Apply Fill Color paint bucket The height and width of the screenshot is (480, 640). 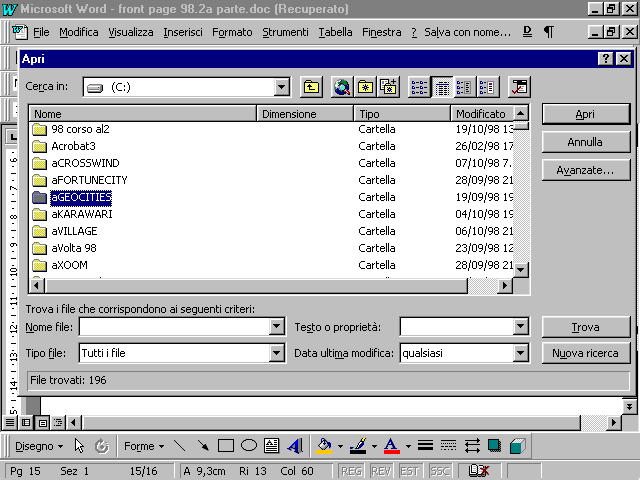coord(324,446)
